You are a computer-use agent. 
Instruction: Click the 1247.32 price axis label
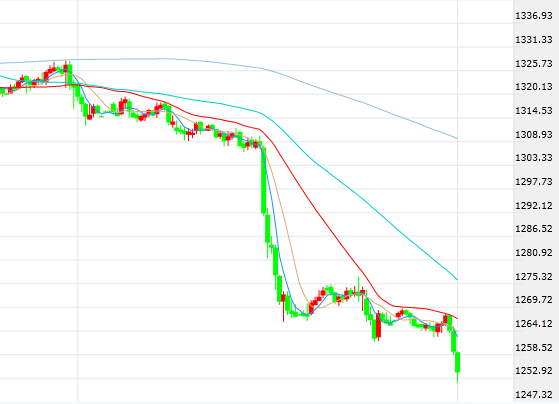[x=534, y=394]
